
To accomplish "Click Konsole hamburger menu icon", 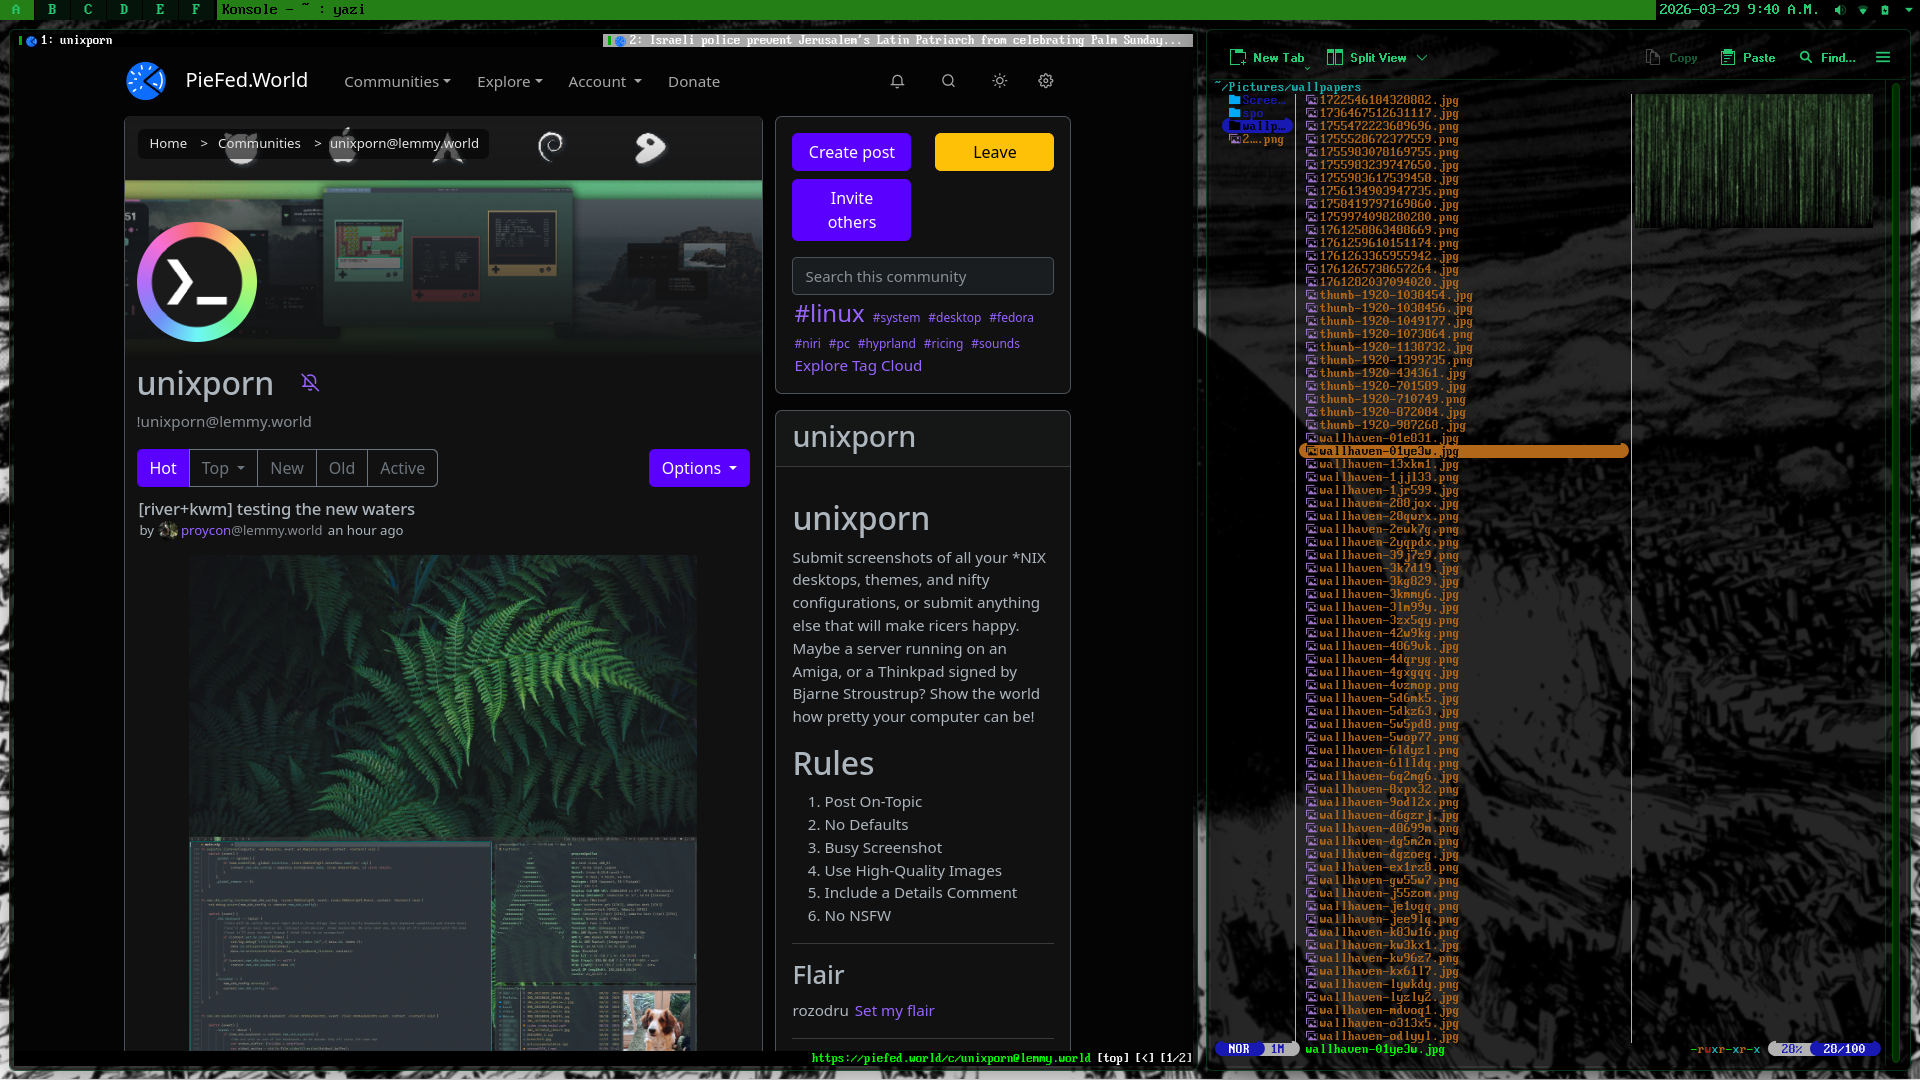I will [x=1883, y=58].
